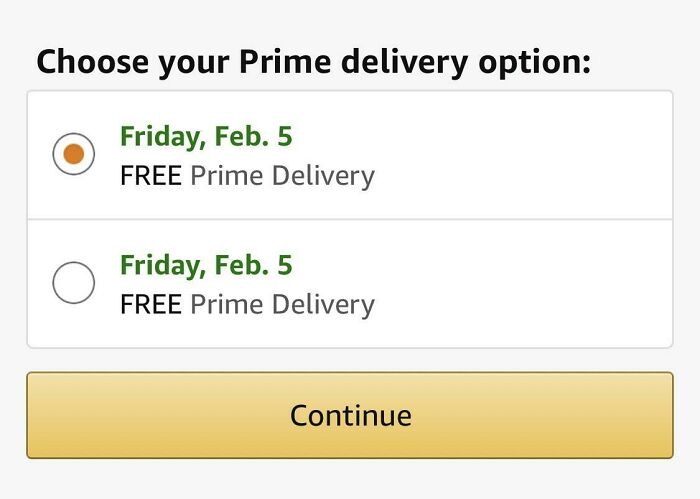The image size is (700, 499).
Task: Click the second option's green Friday, Feb. 5 date
Action: (205, 265)
